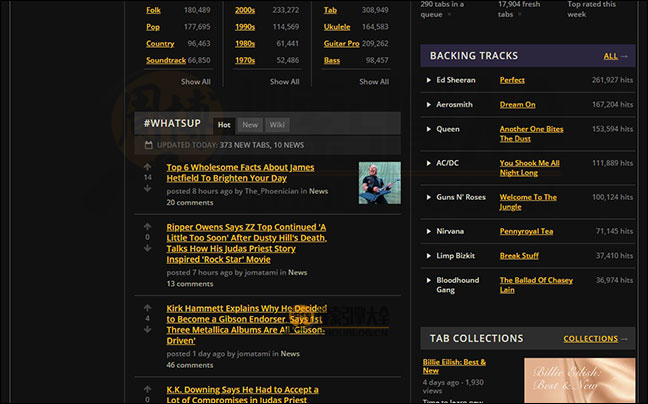The image size is (648, 404).
Task: Browse tabs from the 1980s
Action: pyautogui.click(x=245, y=44)
